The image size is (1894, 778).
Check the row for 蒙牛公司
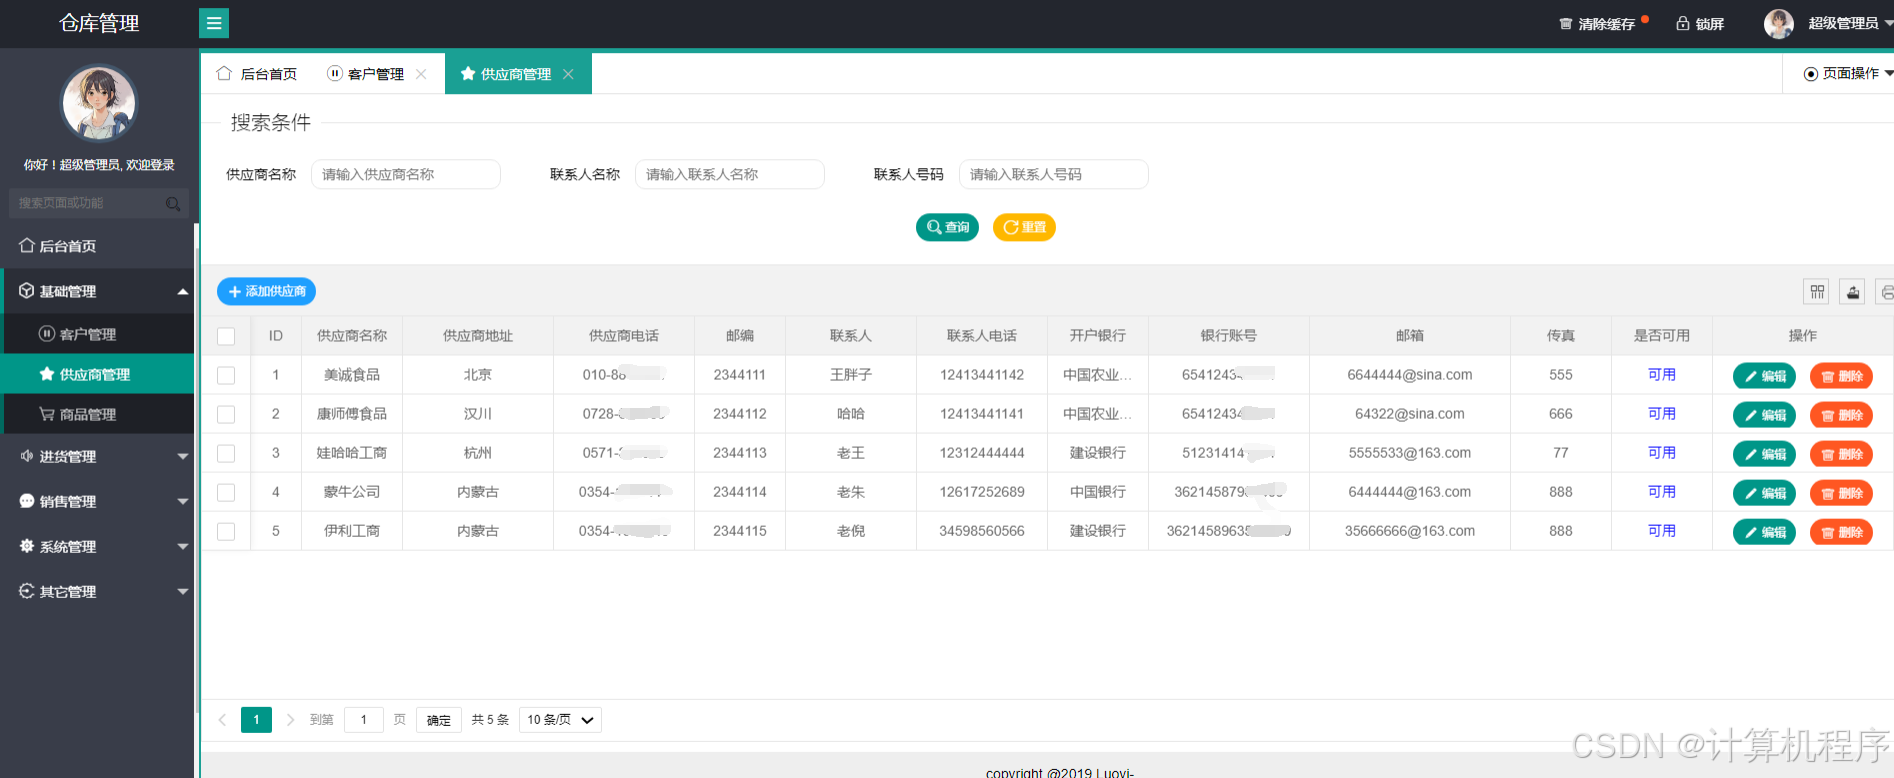tap(226, 492)
